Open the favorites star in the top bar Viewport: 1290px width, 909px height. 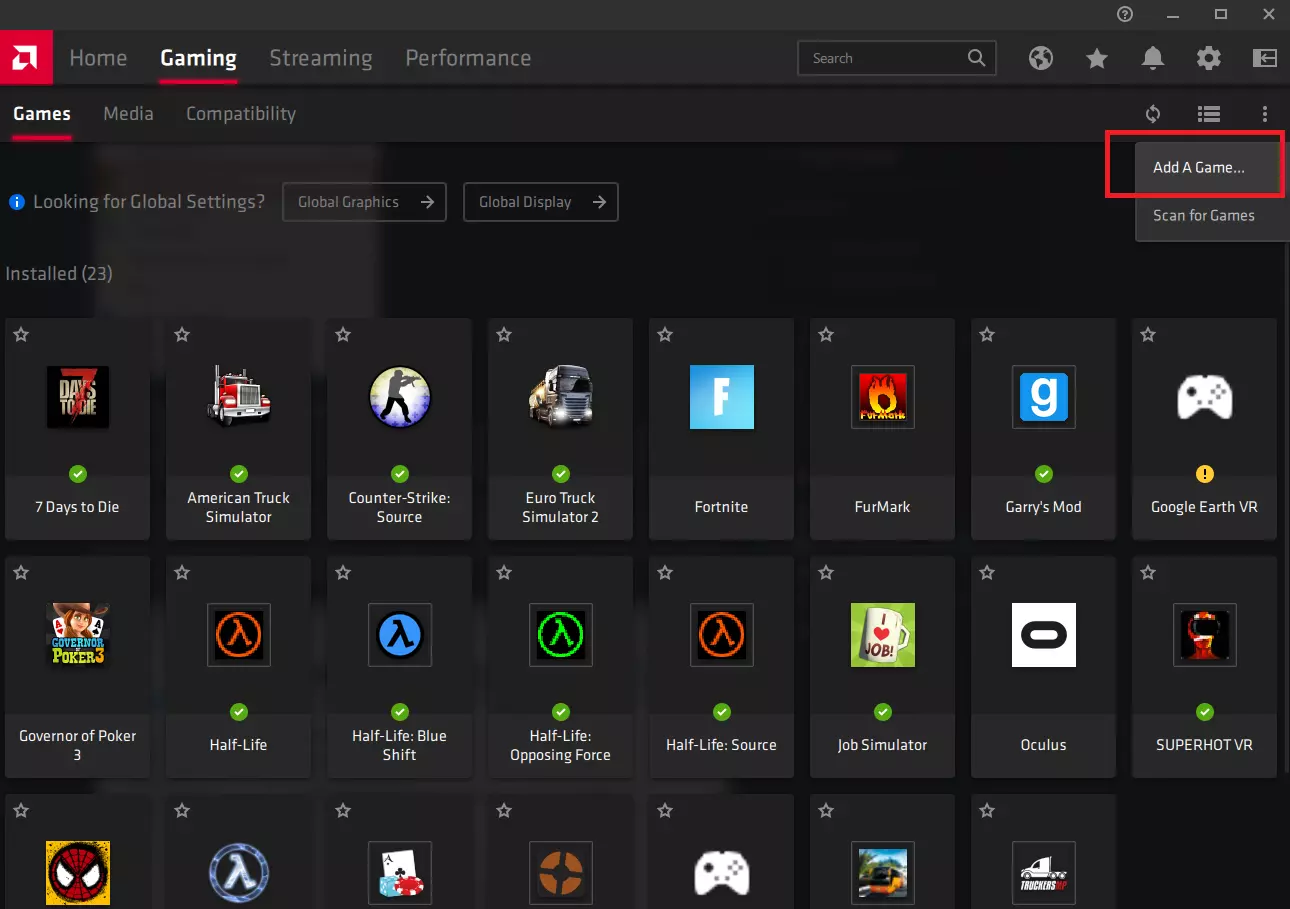pos(1097,58)
